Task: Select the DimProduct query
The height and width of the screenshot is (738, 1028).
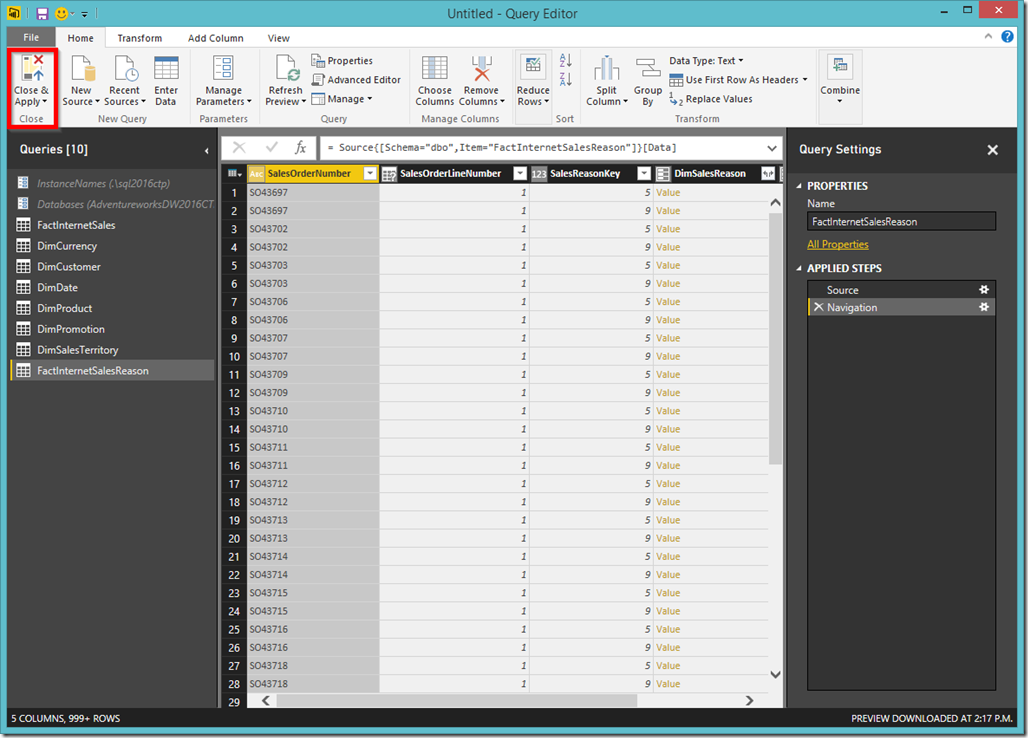Action: (112, 308)
